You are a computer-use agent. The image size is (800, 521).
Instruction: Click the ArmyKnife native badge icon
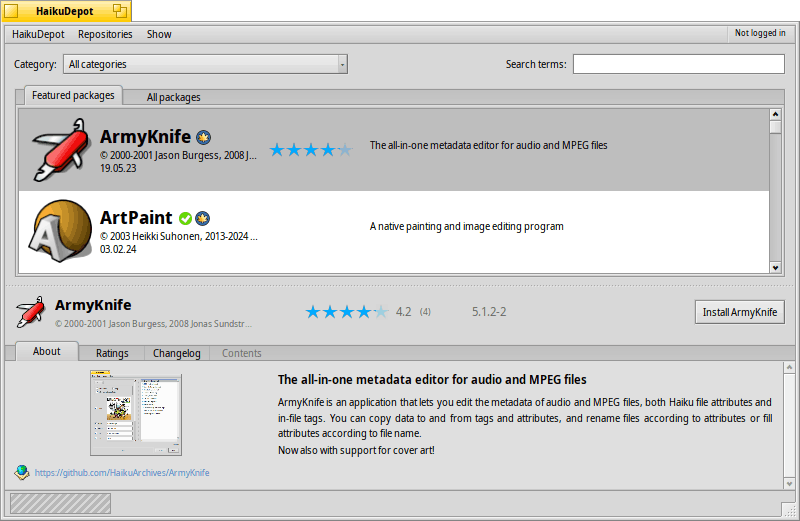point(204,137)
